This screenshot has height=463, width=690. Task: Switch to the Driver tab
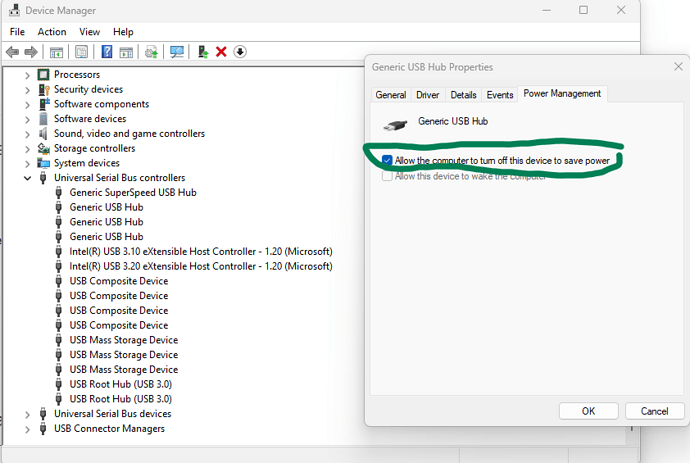click(427, 95)
